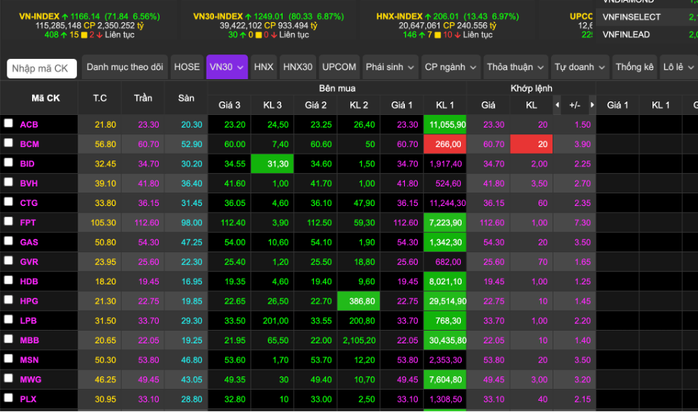
Task: Expand the Tự doanh dropdown
Action: (580, 67)
